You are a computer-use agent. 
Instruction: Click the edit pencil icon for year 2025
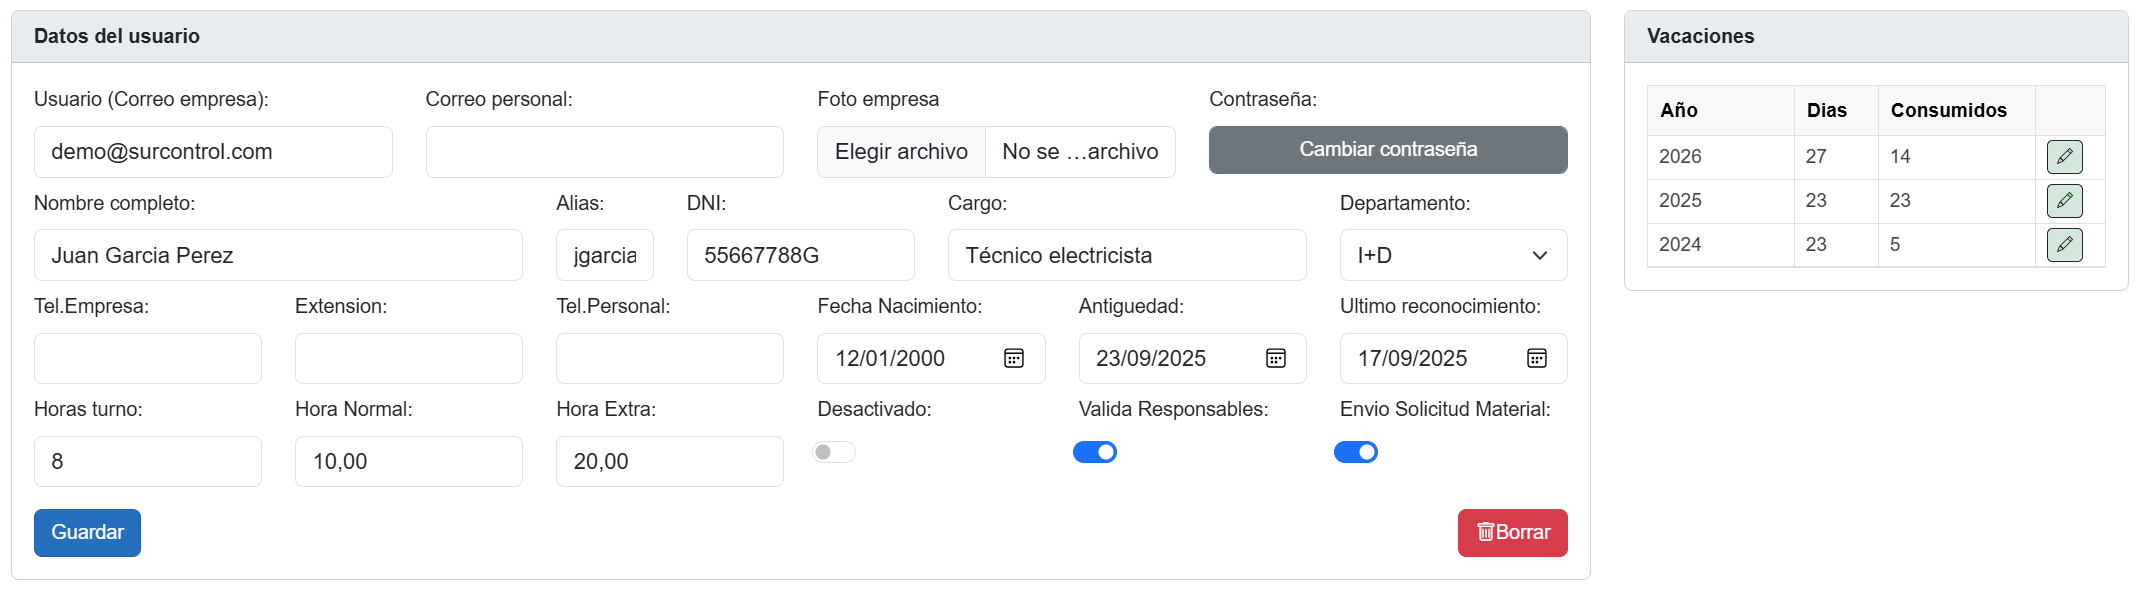click(2064, 201)
